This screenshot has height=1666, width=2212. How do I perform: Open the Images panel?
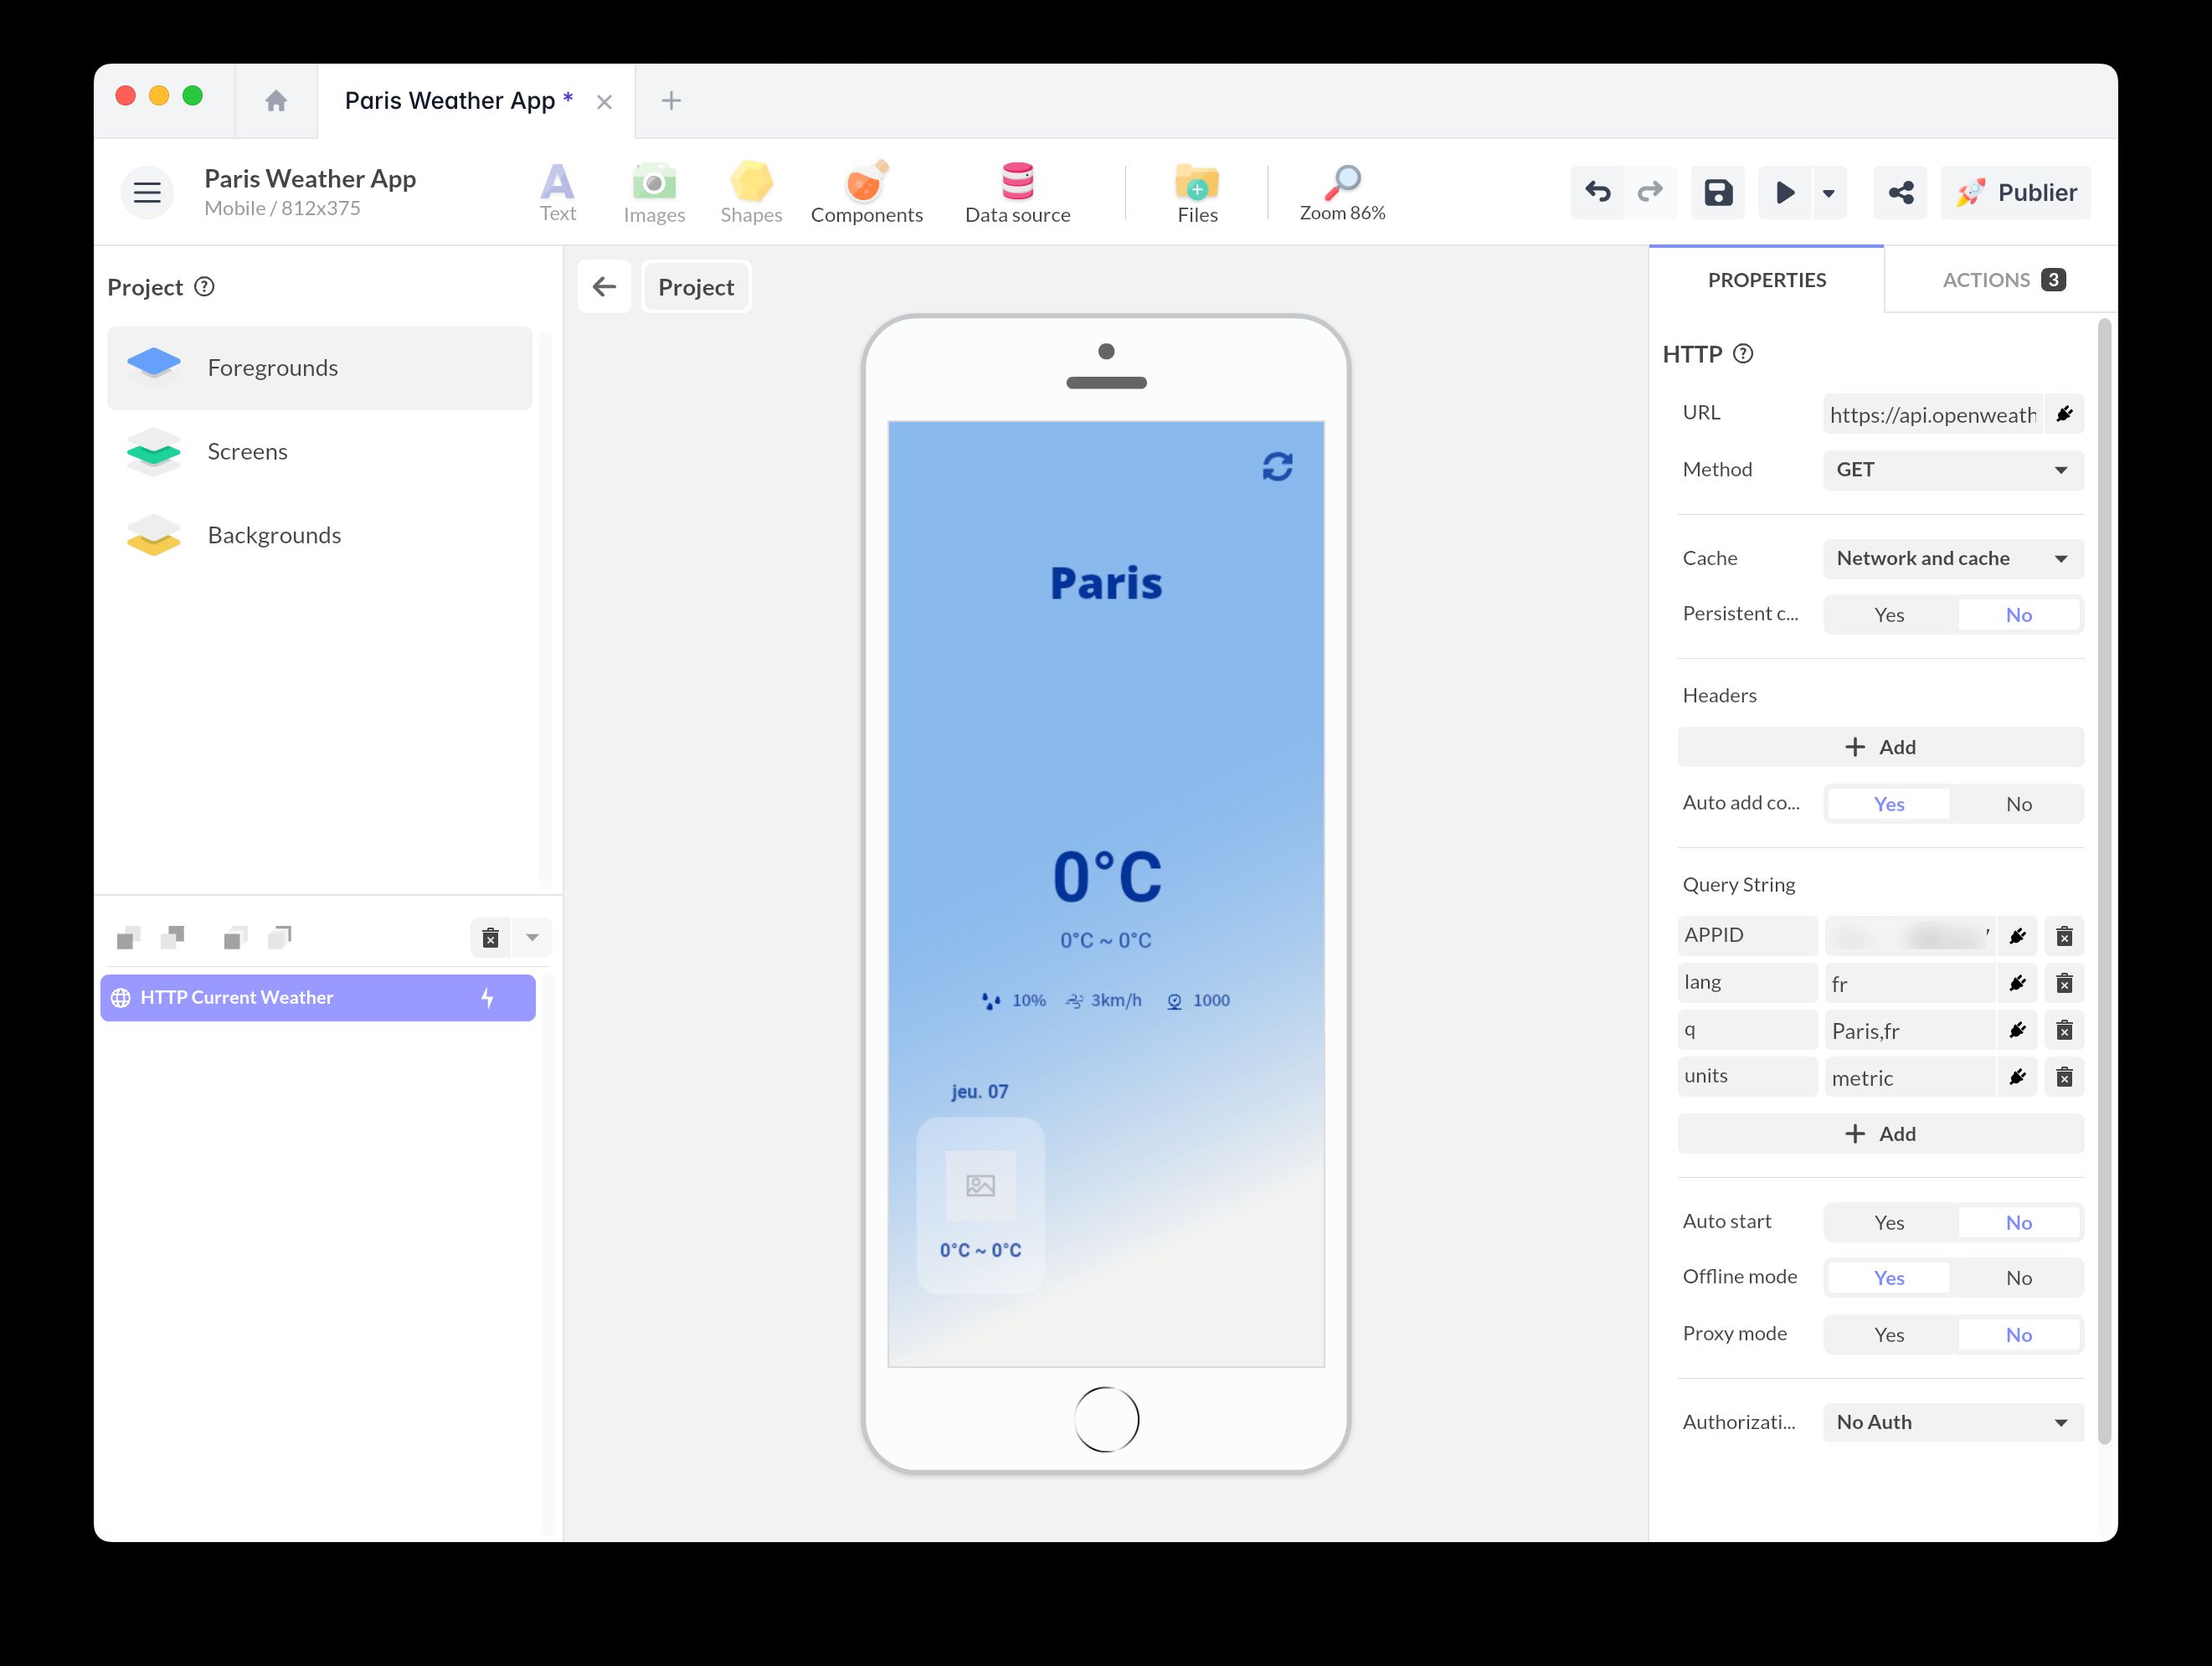pyautogui.click(x=654, y=191)
